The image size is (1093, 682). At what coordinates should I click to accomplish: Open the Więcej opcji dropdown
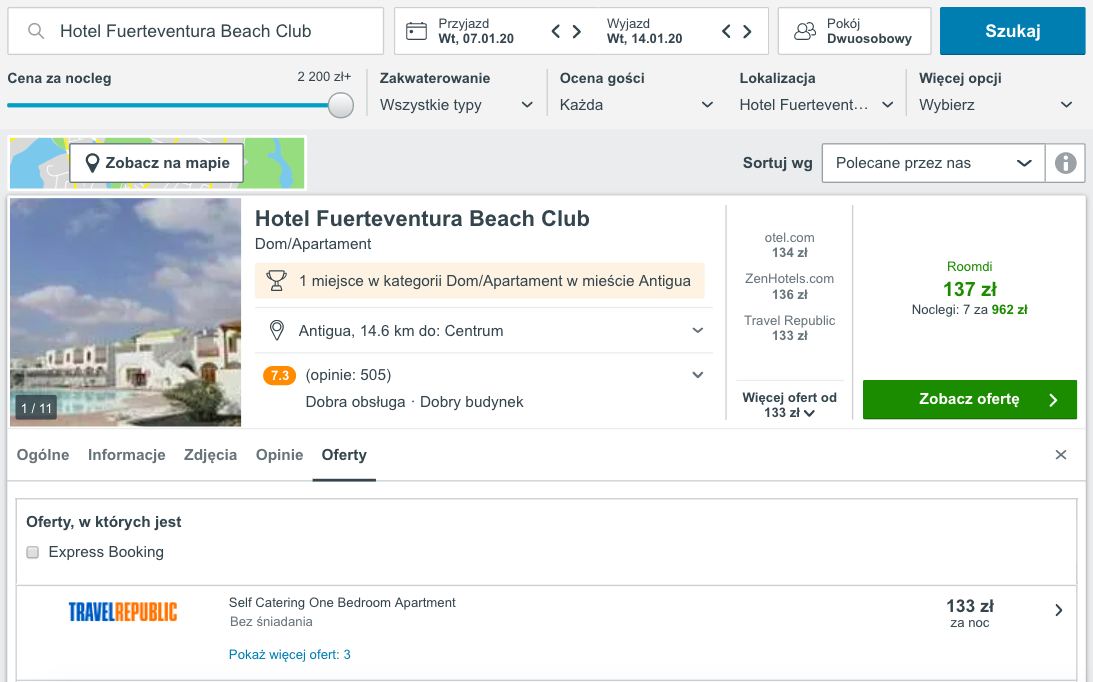995,105
